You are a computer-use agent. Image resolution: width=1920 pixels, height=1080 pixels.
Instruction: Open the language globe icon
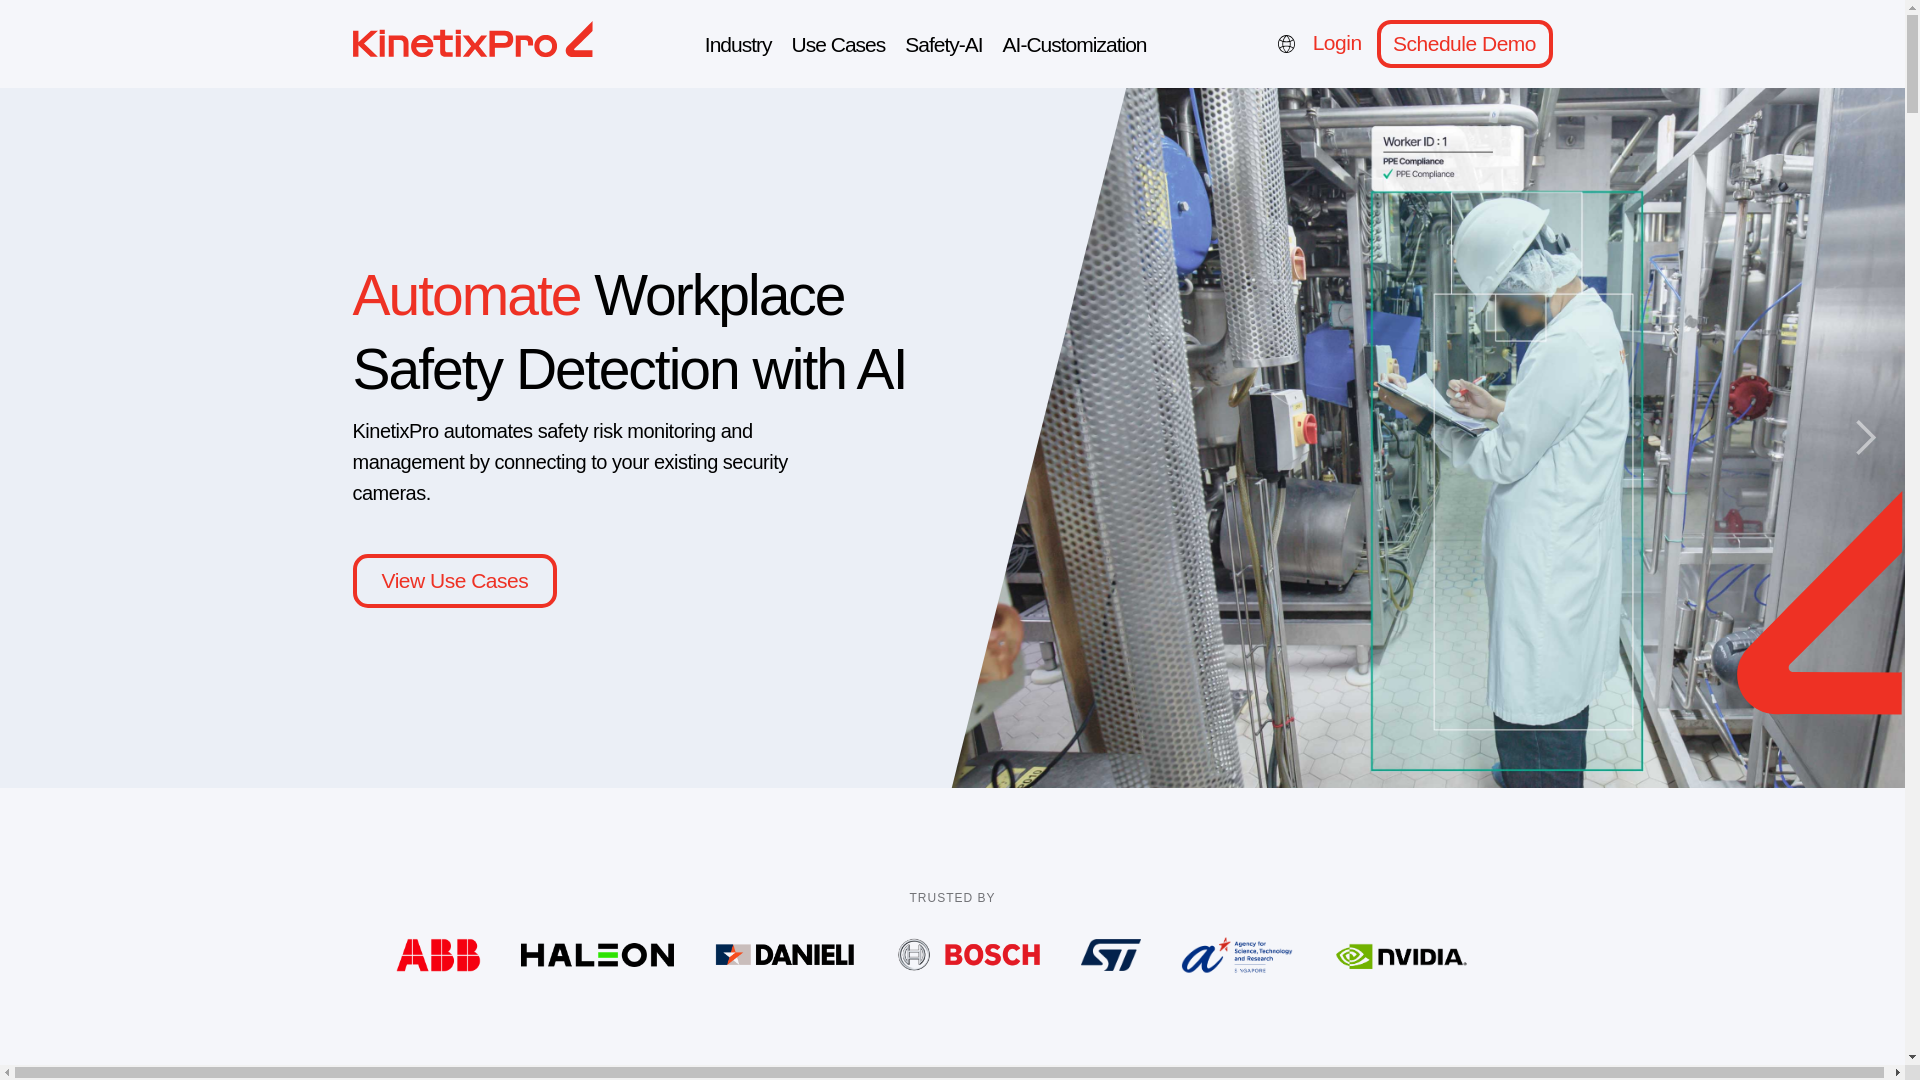(x=1286, y=44)
